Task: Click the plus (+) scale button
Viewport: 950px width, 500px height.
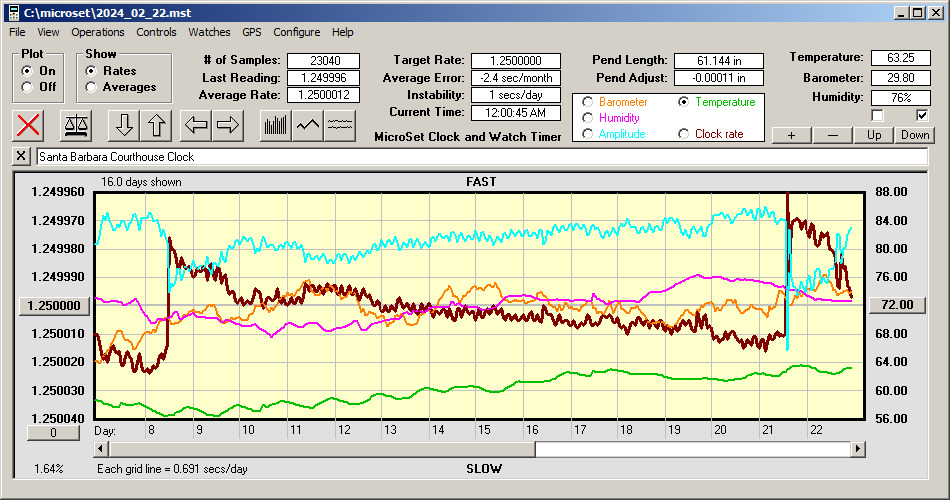Action: coord(791,135)
